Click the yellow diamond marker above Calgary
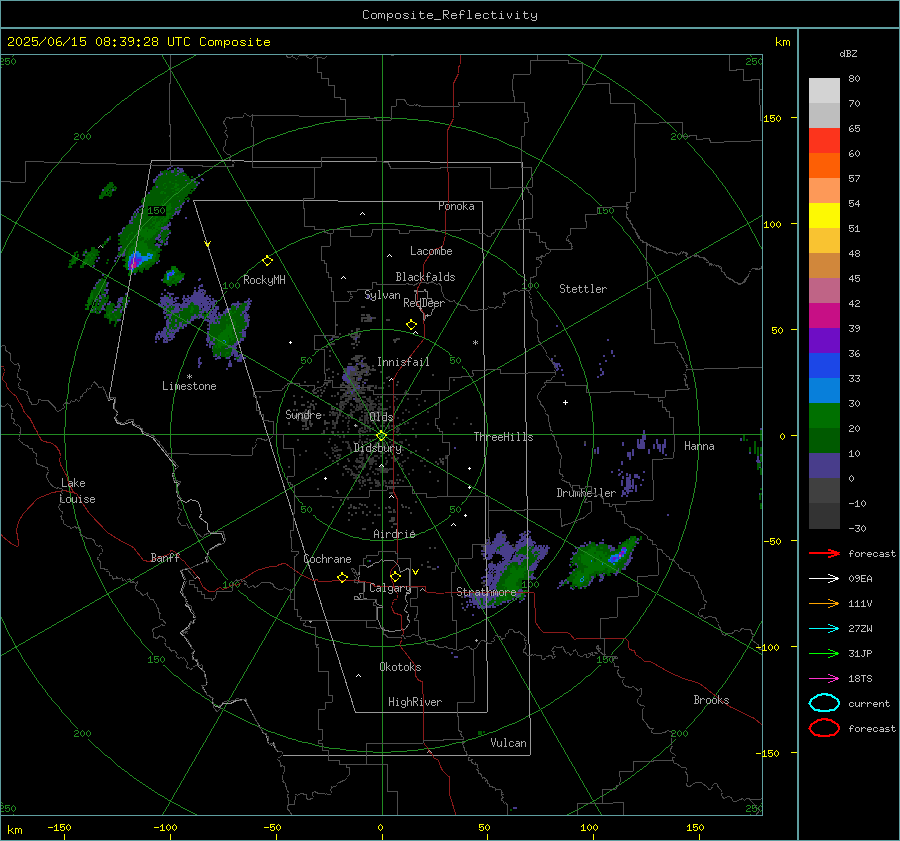This screenshot has width=900, height=841. coord(395,576)
